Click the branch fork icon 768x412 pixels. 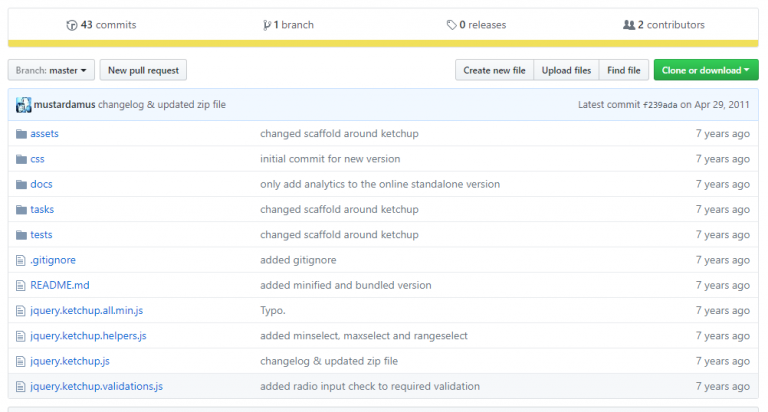267,25
